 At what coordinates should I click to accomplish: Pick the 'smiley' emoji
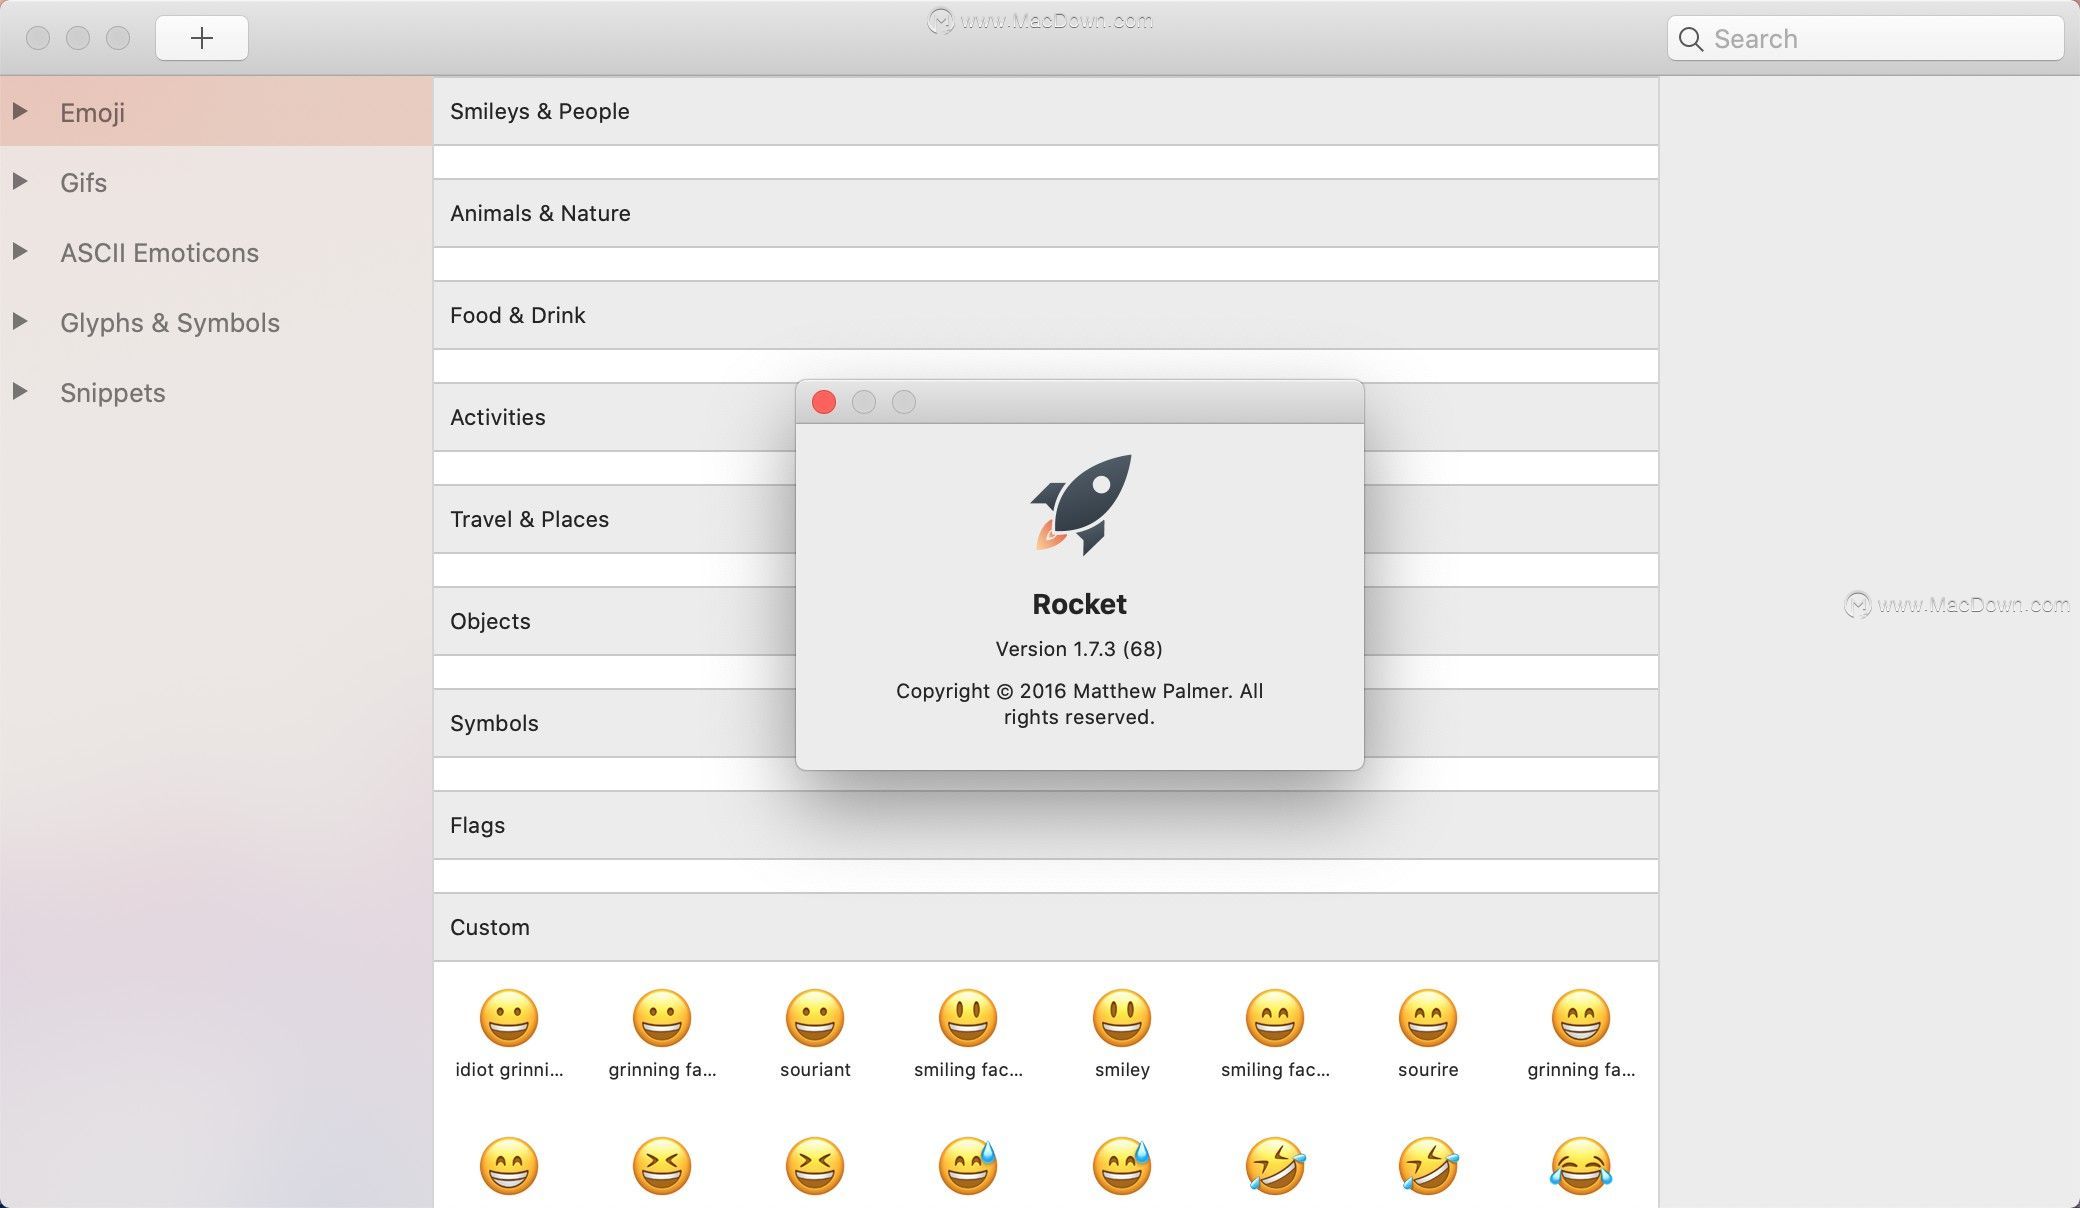tap(1122, 1019)
